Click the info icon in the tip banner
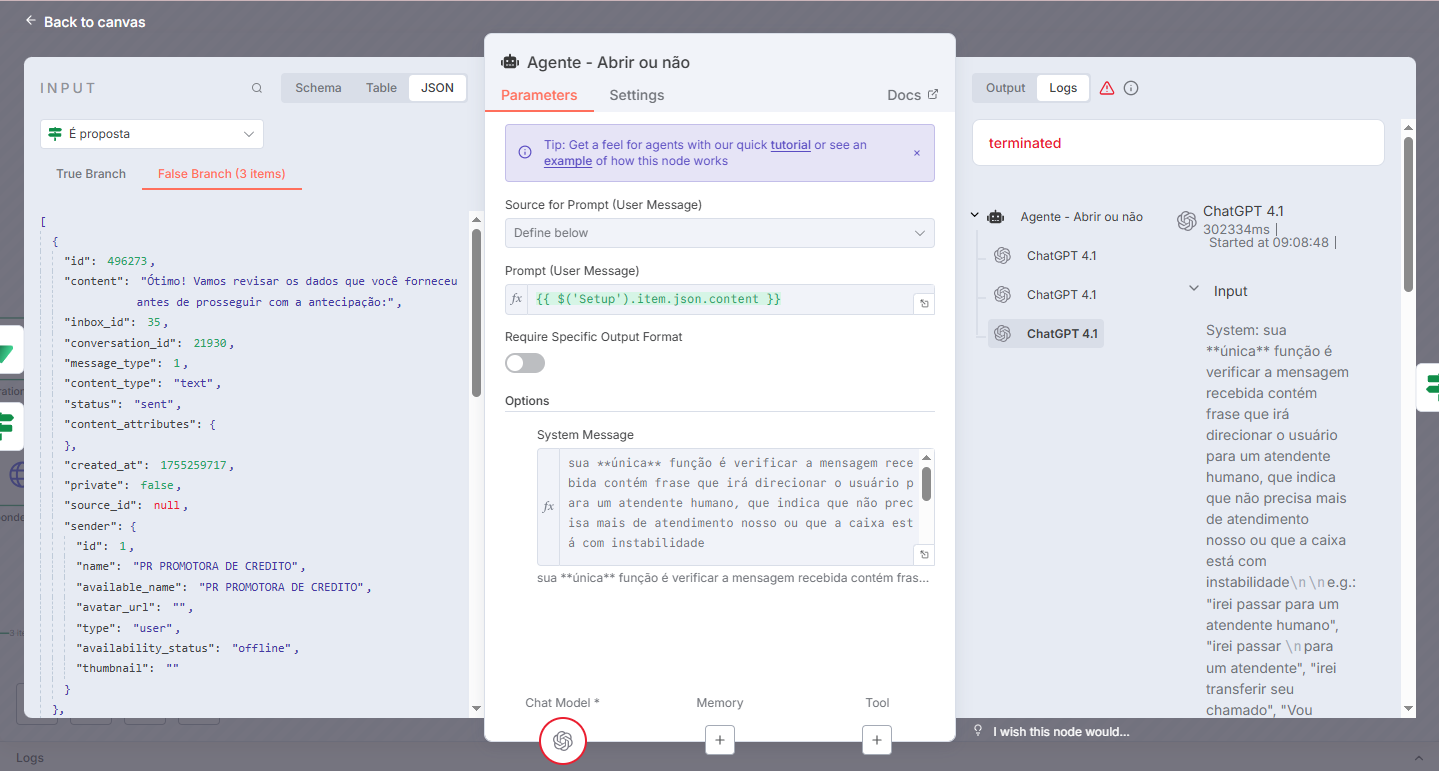 point(525,153)
